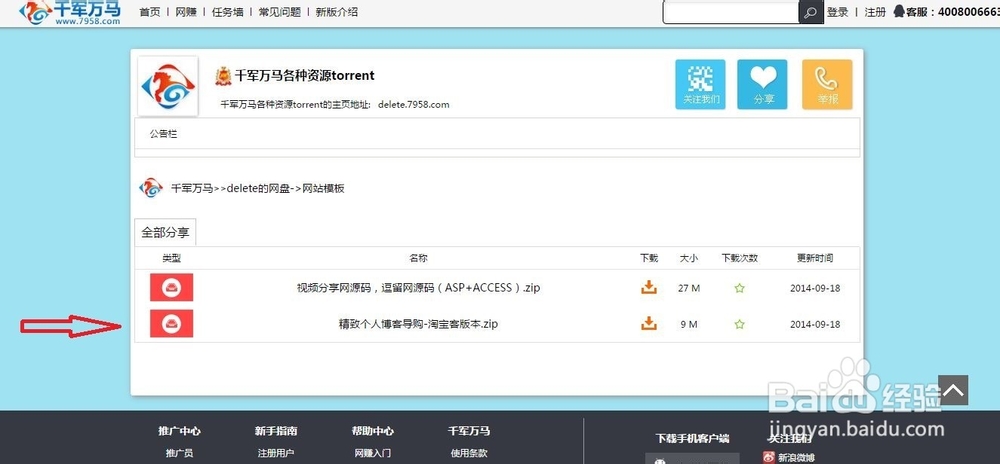Screen dimensions: 1000x464
Task: Click the 名称 column header
Action: [x=418, y=258]
